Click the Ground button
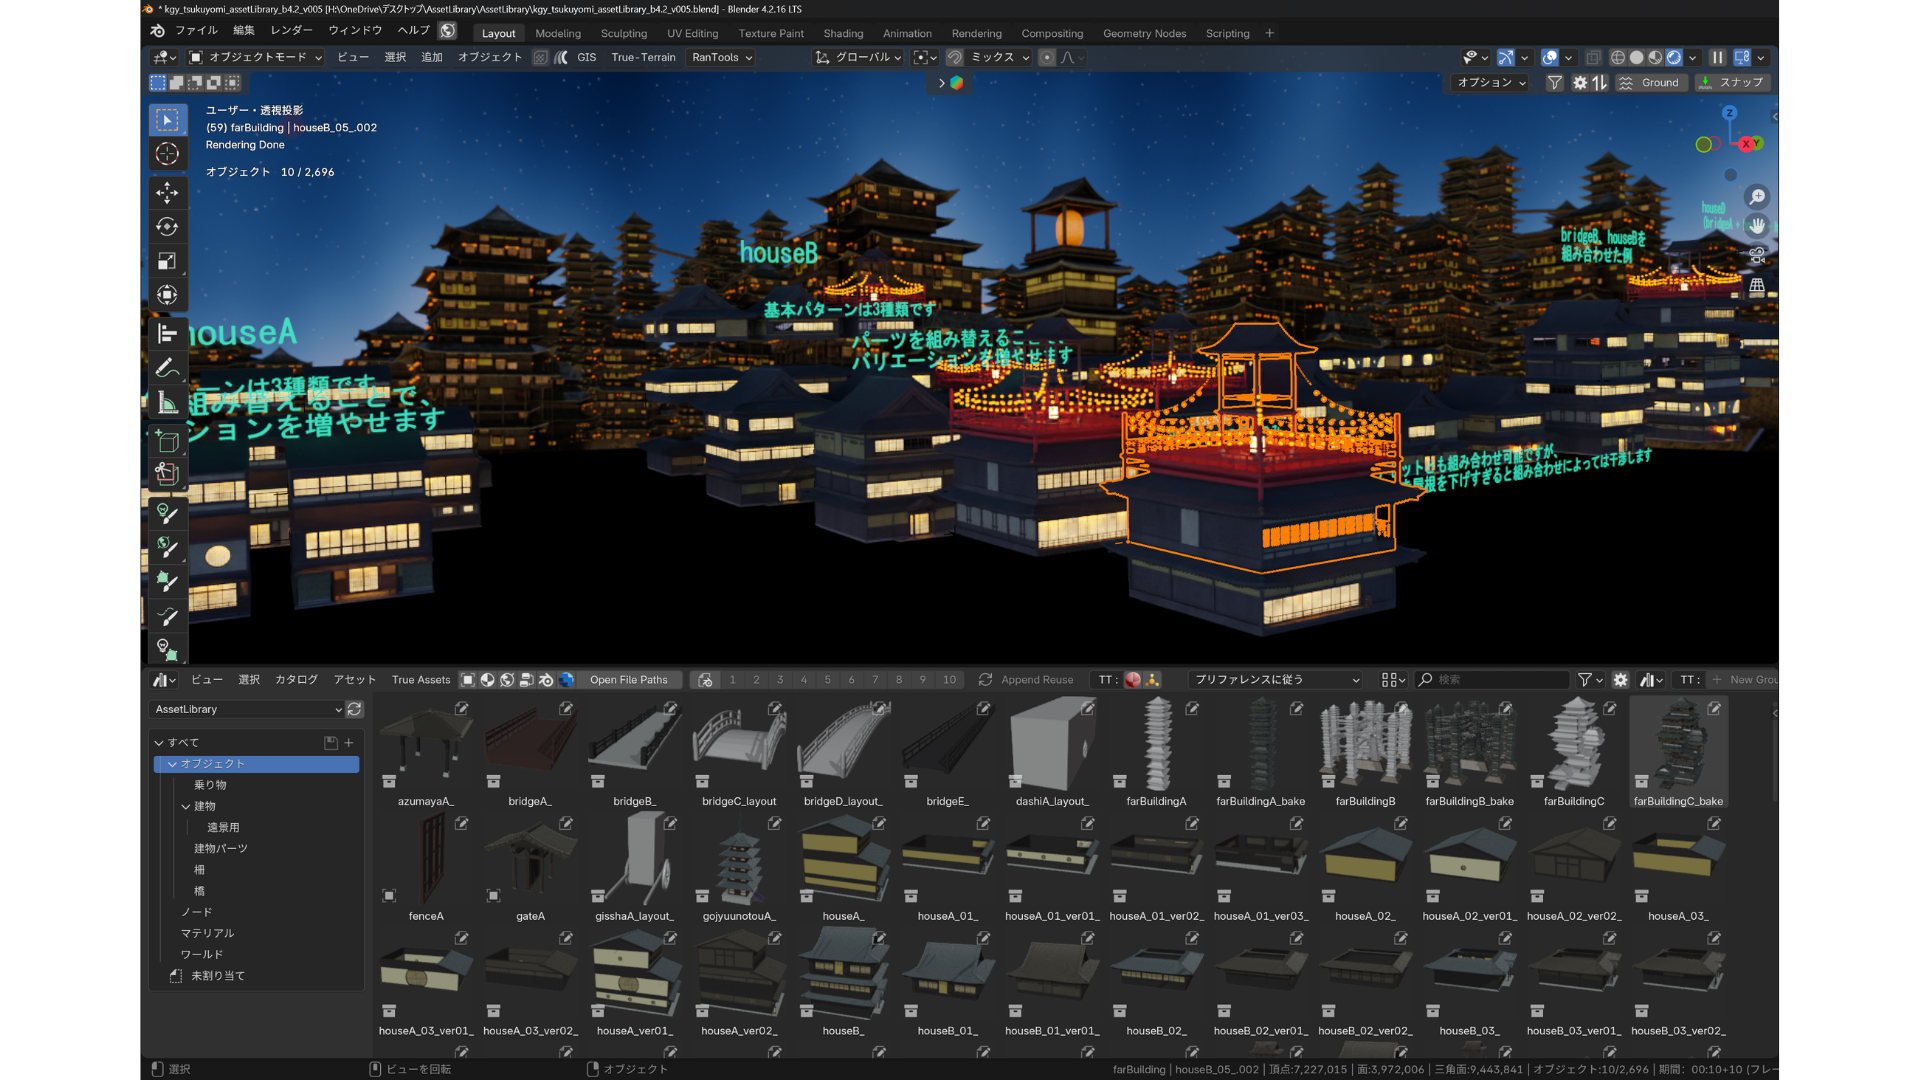This screenshot has width=1920, height=1080. (x=1650, y=83)
